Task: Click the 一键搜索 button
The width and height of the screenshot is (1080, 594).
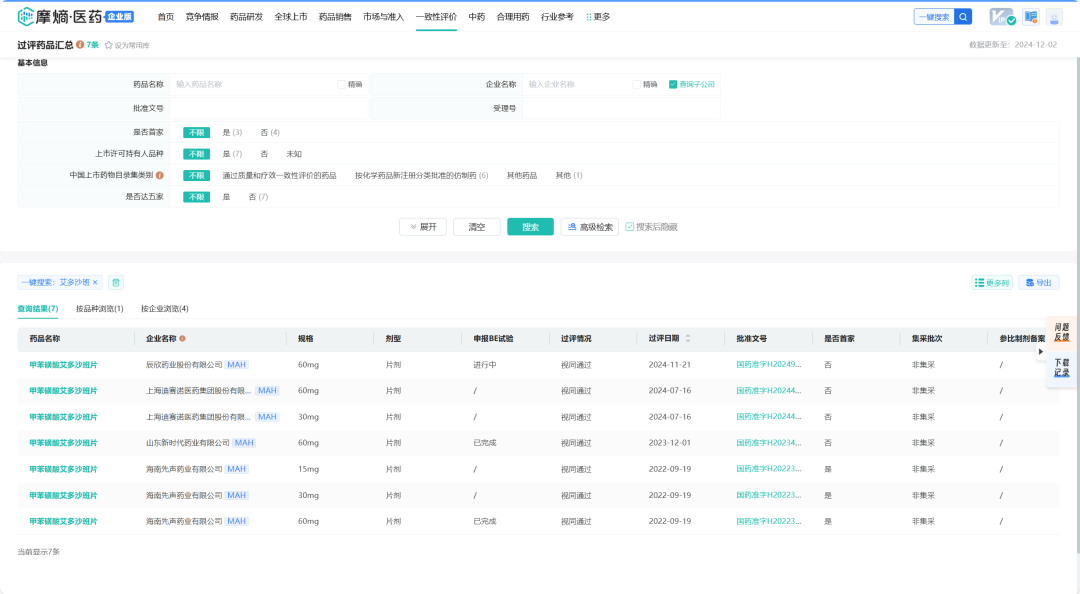Action: [x=934, y=17]
